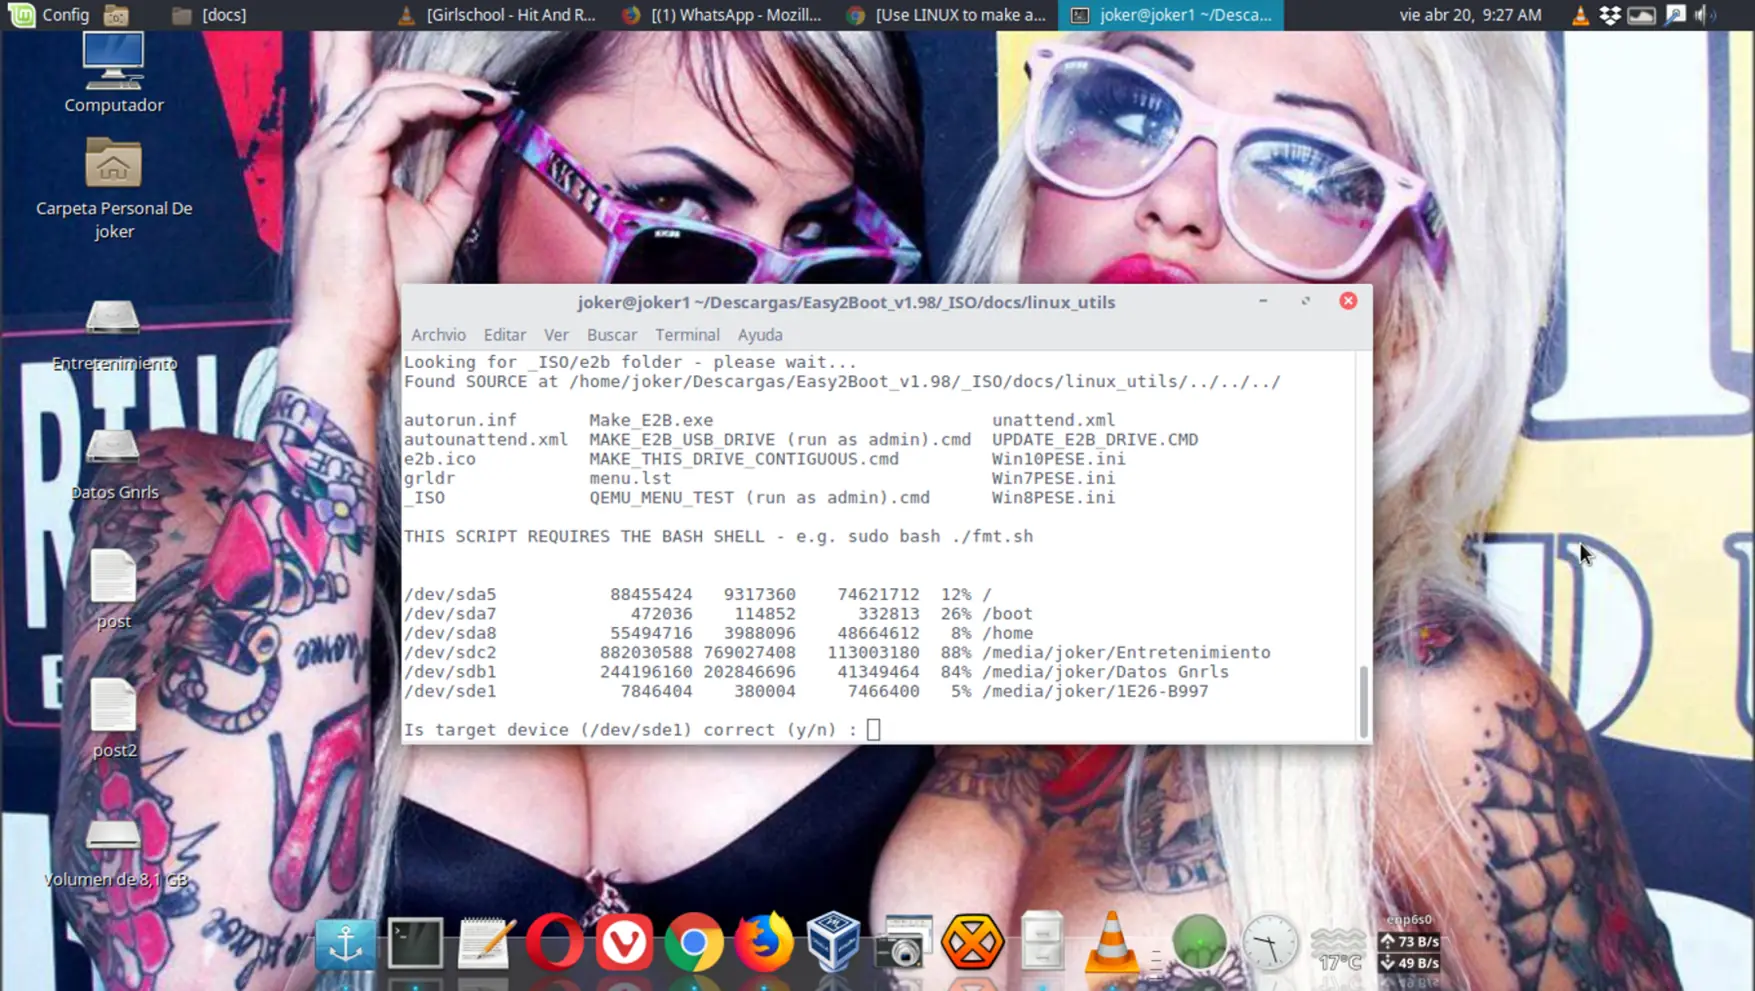Open the Computador desktop icon
The image size is (1755, 991).
(113, 73)
